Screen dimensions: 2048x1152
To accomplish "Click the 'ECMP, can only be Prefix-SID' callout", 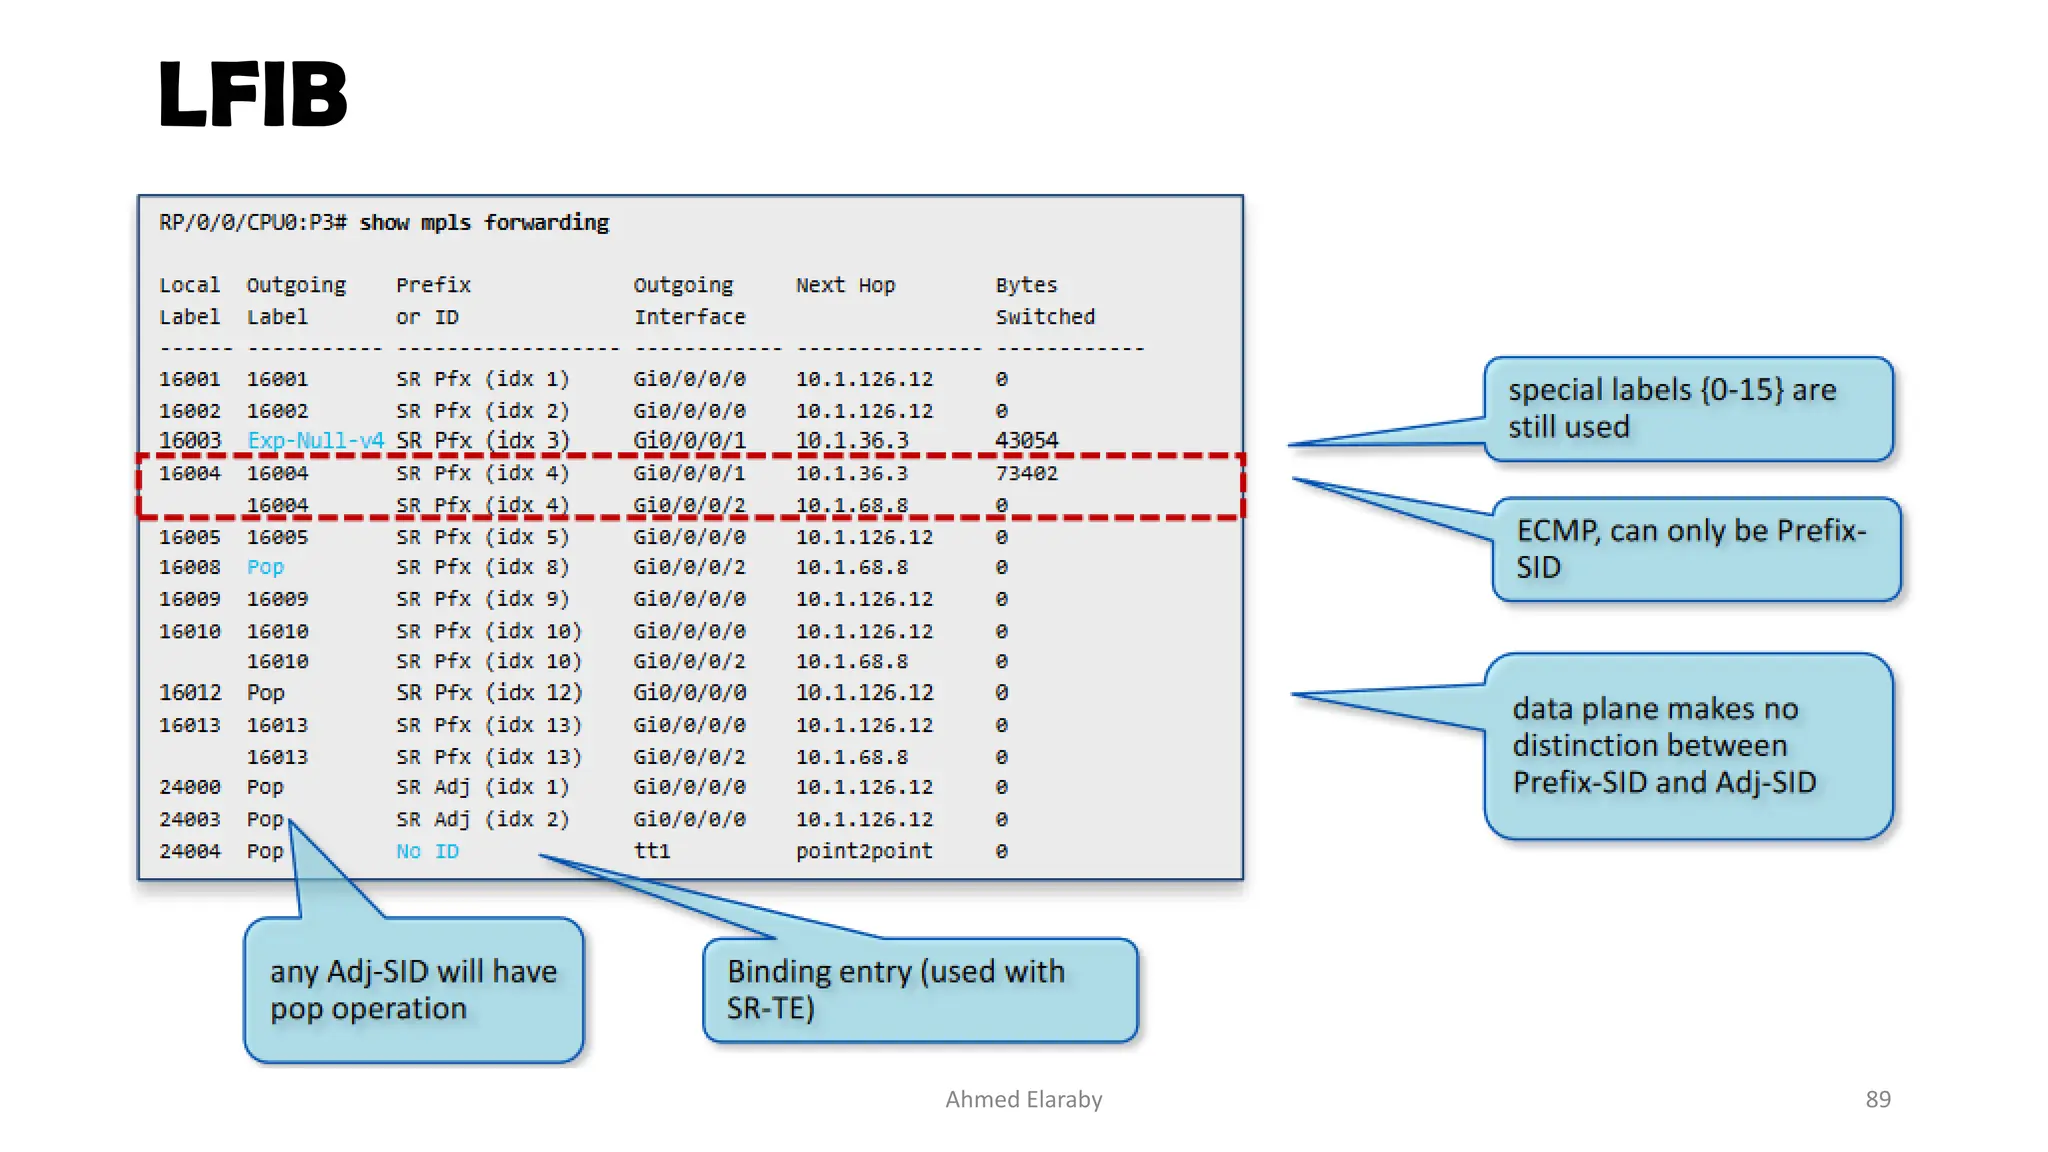I will [1696, 549].
